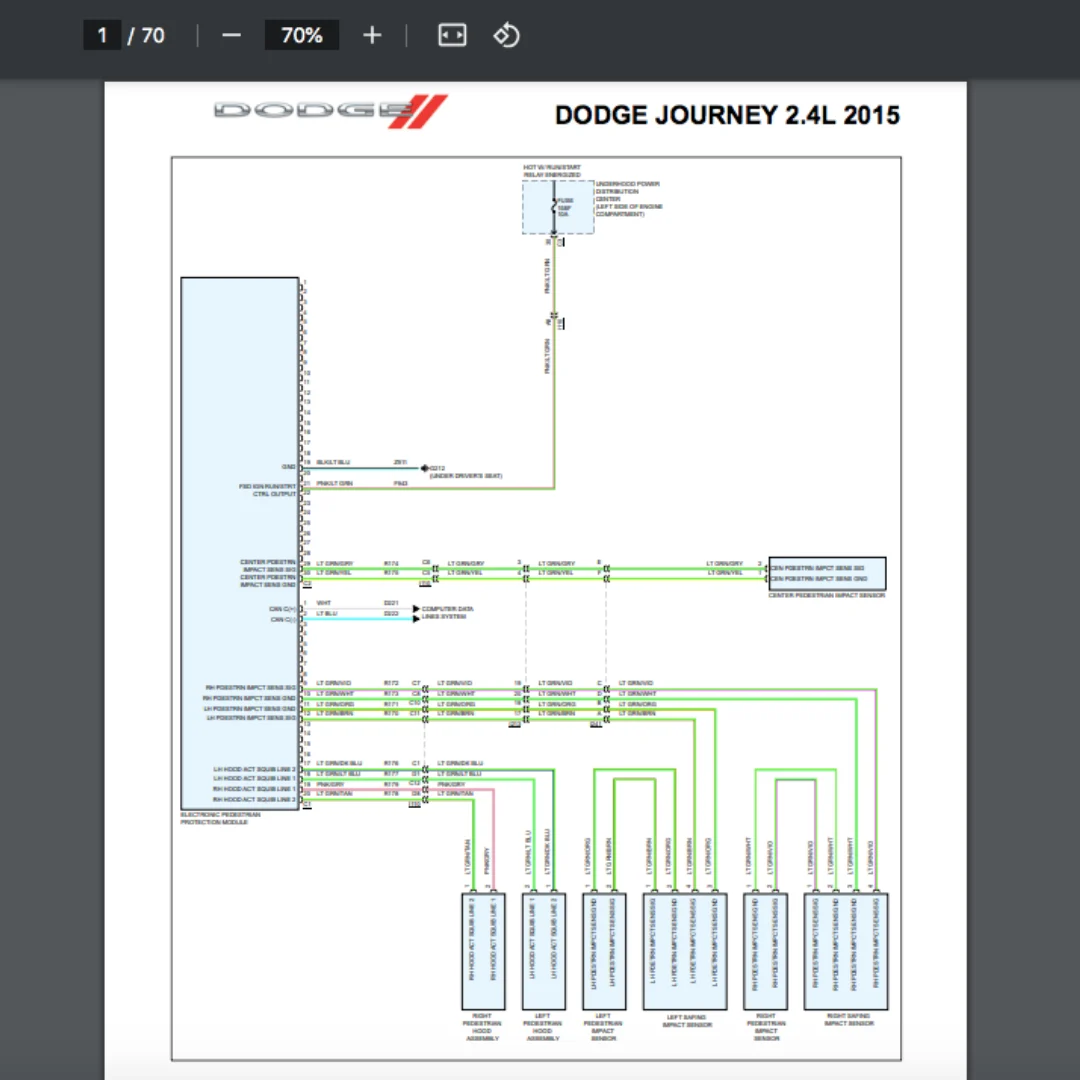Image resolution: width=1080 pixels, height=1080 pixels.
Task: Click the G312 ground point symbol
Action: coord(424,468)
